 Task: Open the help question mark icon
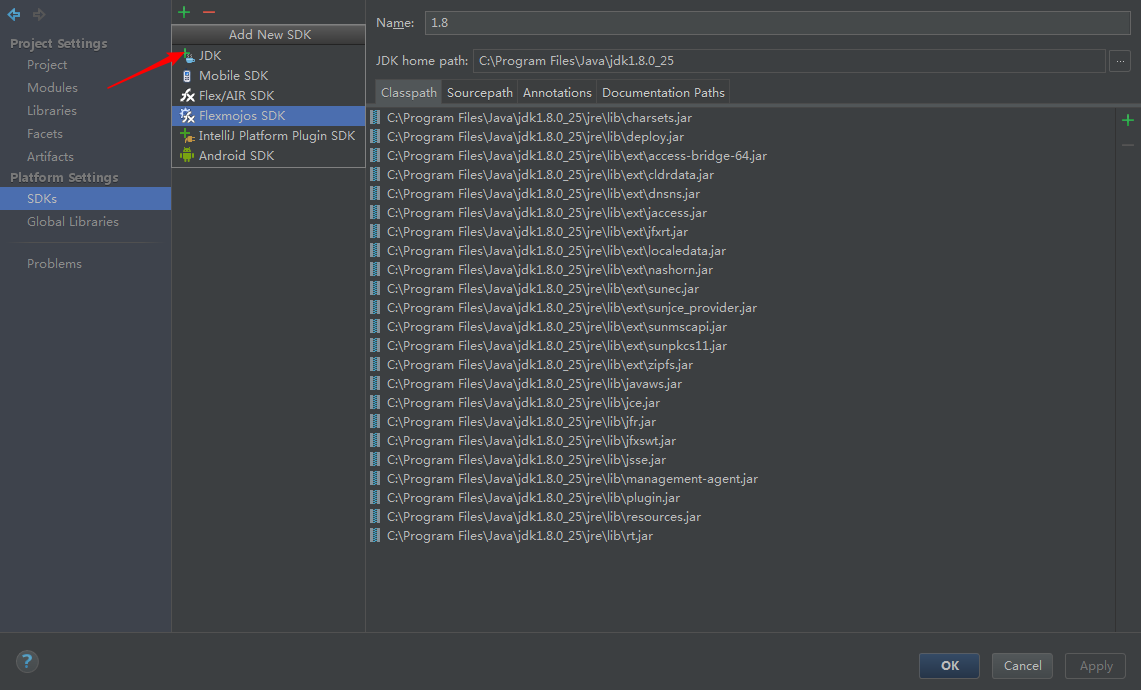click(x=27, y=661)
